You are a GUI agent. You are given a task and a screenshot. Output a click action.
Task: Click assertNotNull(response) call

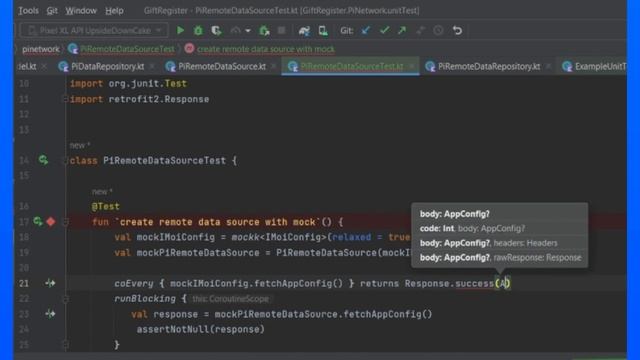[x=200, y=329]
